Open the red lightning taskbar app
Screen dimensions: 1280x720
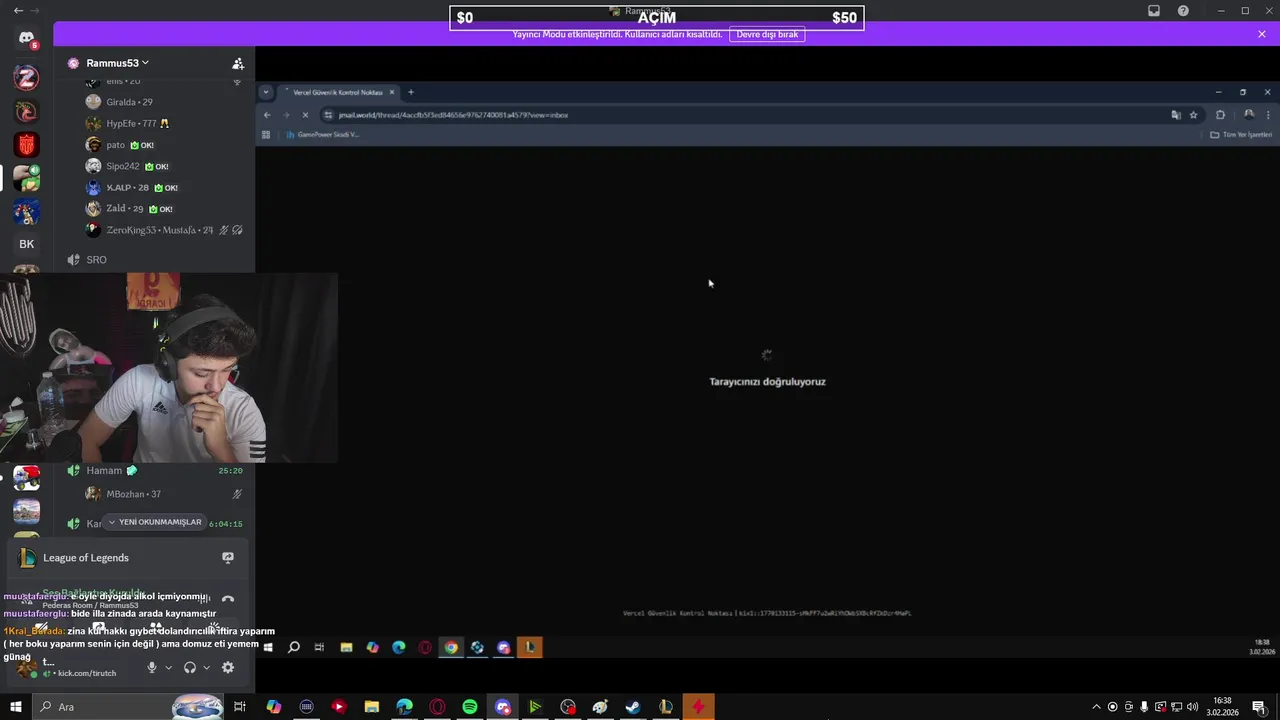coord(698,707)
